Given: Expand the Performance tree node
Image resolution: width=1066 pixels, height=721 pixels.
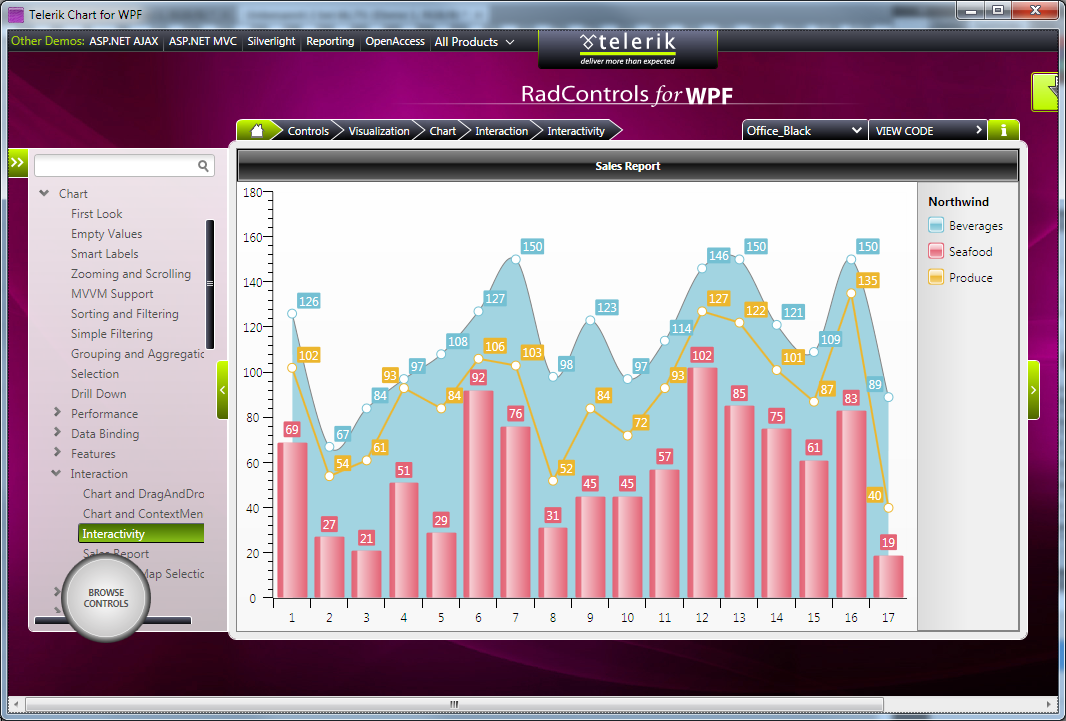Looking at the screenshot, I should 57,412.
